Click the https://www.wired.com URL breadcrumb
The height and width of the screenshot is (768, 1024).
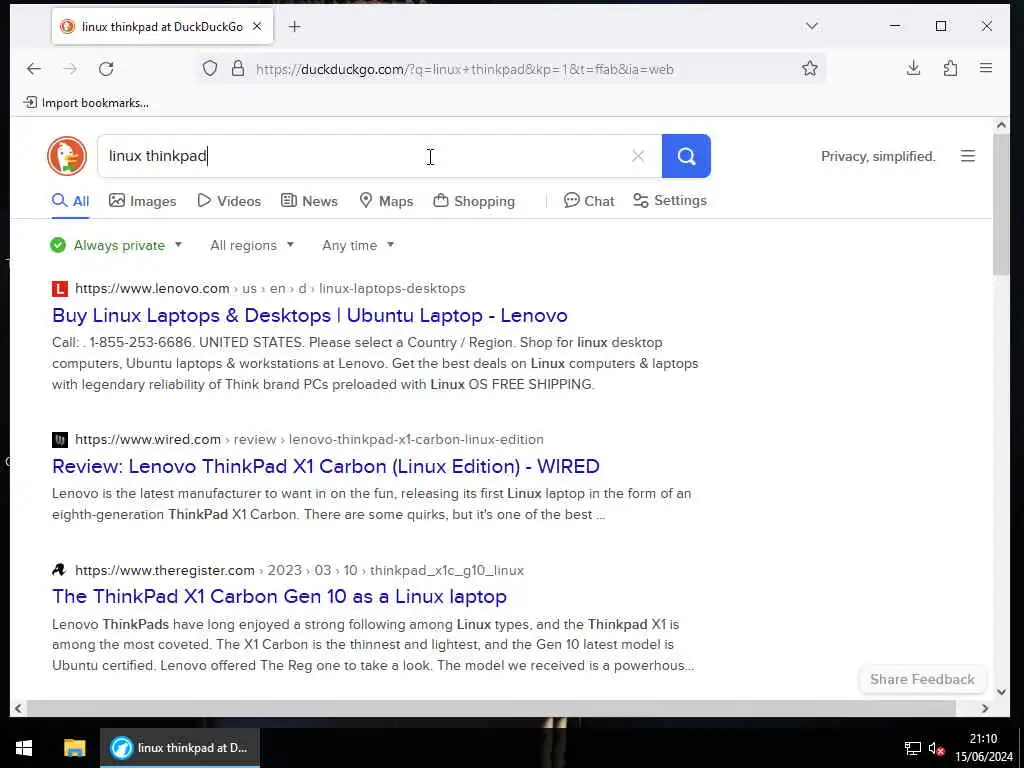pyautogui.click(x=148, y=440)
